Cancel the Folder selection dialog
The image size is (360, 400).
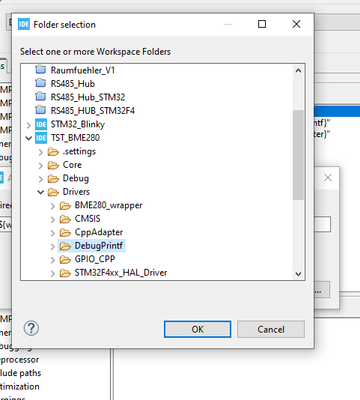[x=271, y=329]
